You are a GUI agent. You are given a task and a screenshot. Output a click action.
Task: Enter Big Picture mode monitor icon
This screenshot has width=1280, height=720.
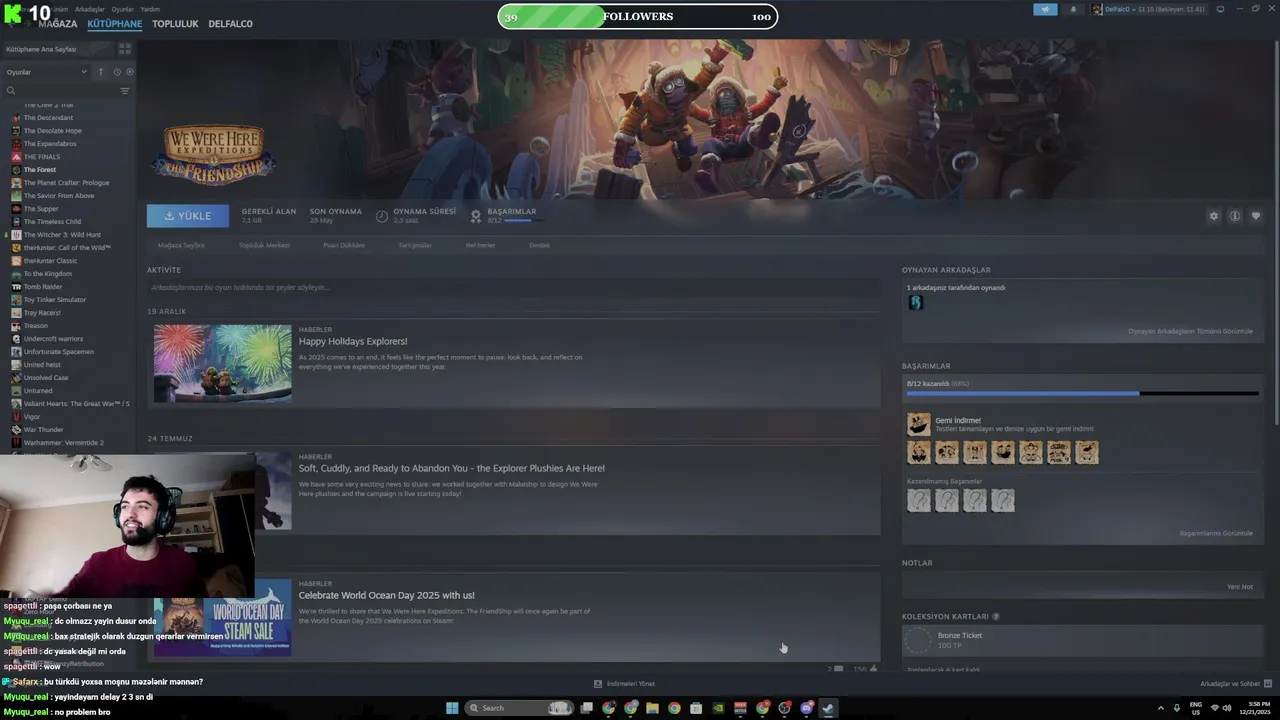pos(1220,9)
